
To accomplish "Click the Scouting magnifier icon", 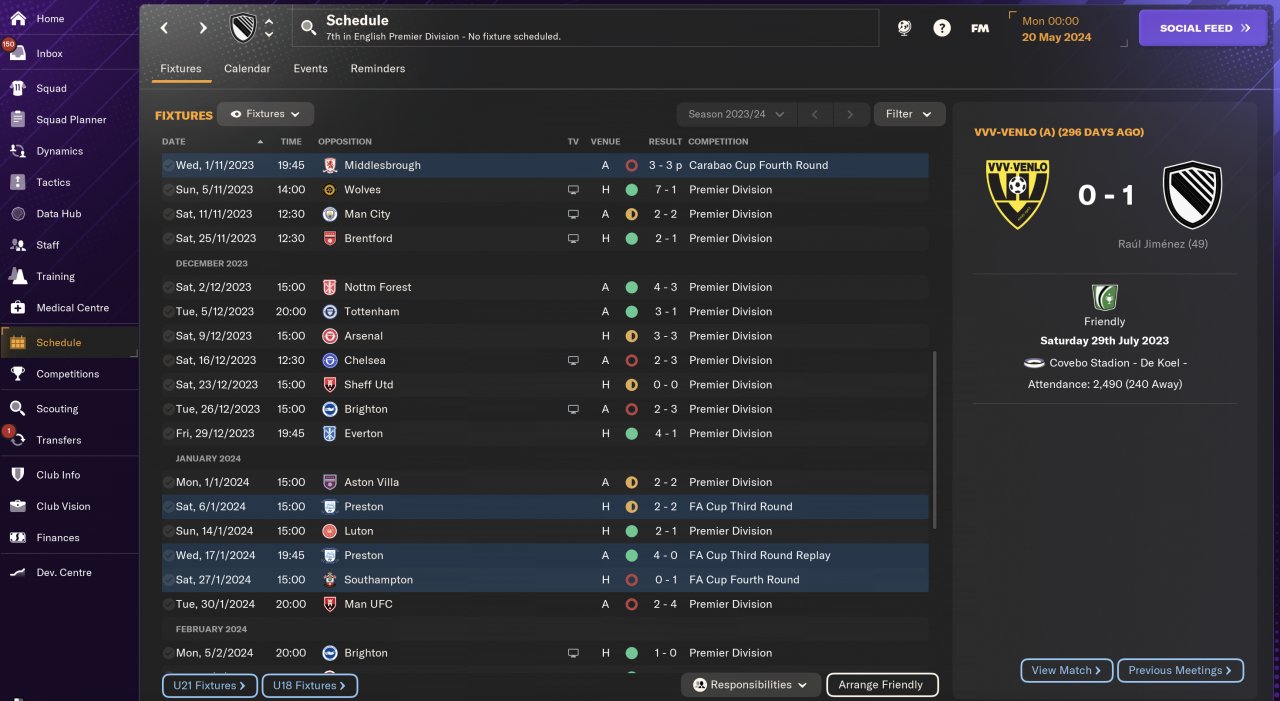I will point(17,408).
